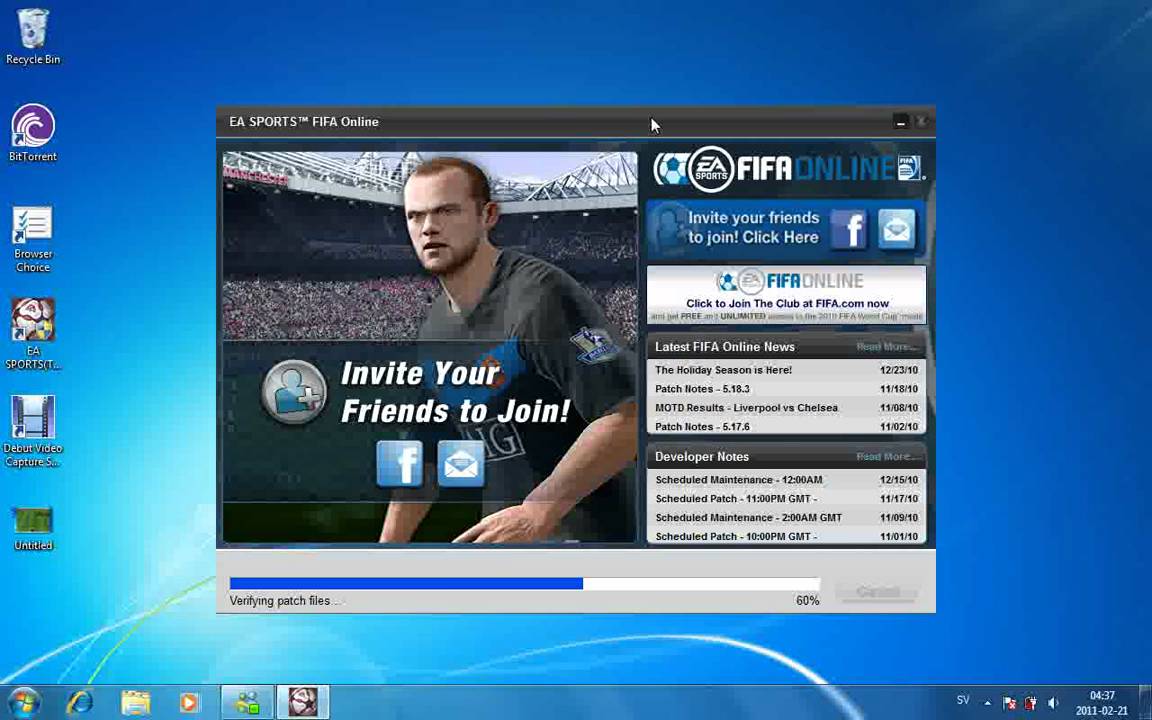Click the volume speaker tray icon
Viewport: 1152px width, 720px height.
(x=1053, y=703)
